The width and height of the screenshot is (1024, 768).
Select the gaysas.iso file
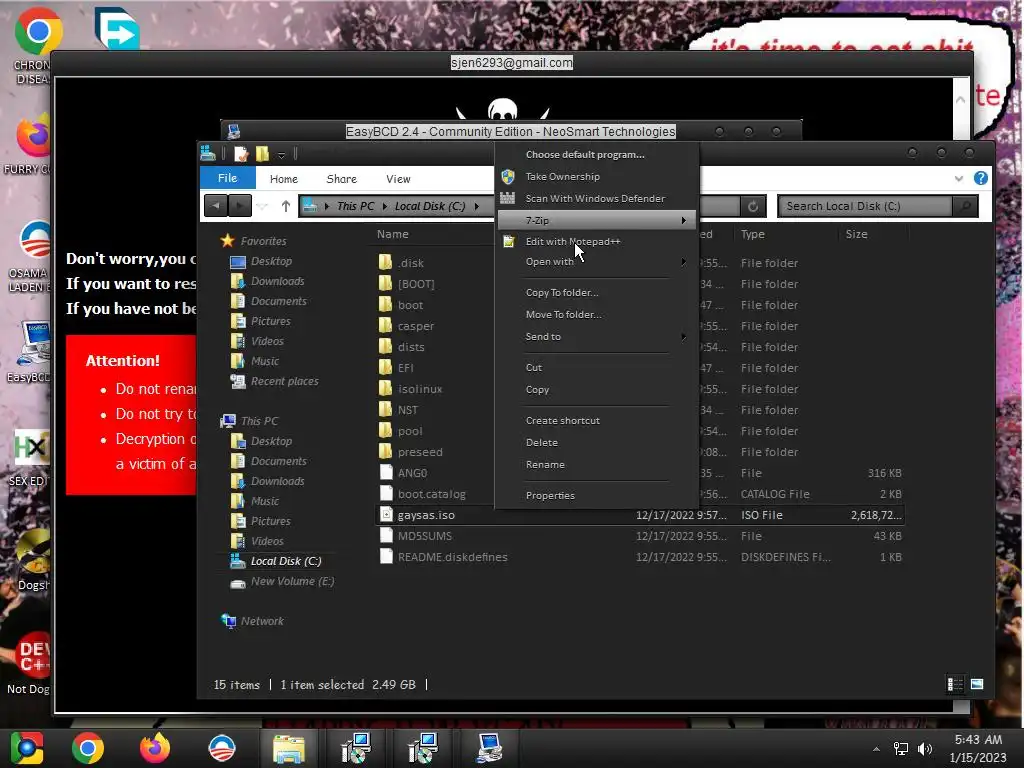[x=640, y=515]
